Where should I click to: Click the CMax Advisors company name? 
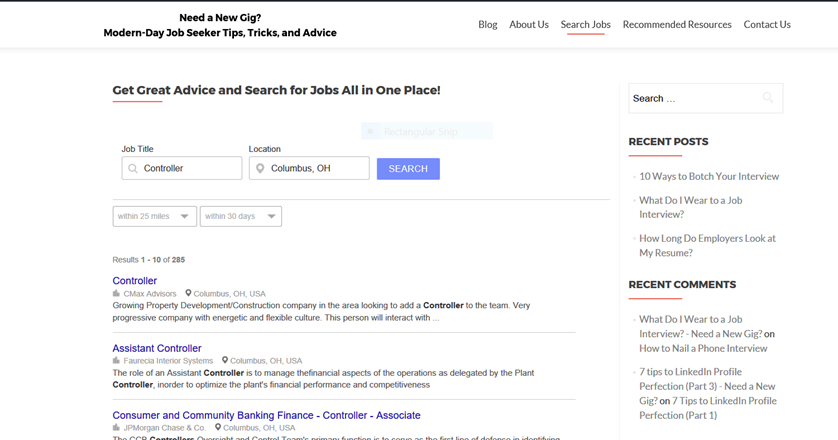click(x=150, y=294)
